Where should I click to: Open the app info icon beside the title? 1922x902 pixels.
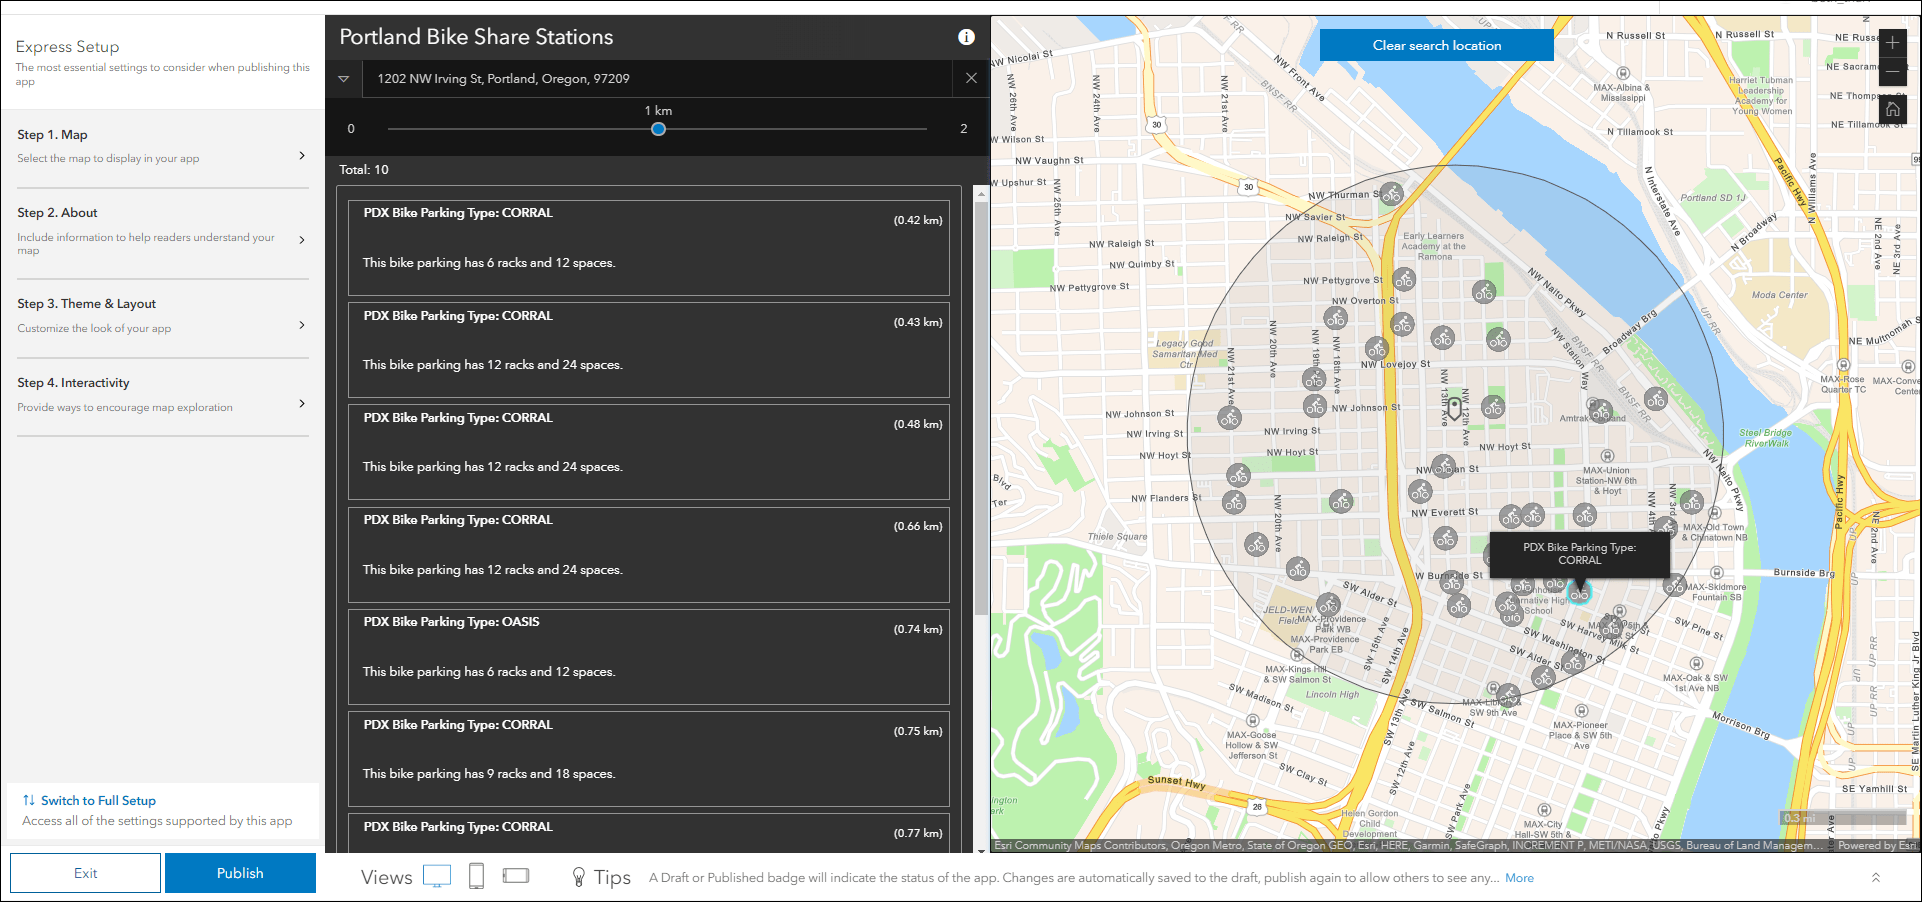[x=966, y=37]
